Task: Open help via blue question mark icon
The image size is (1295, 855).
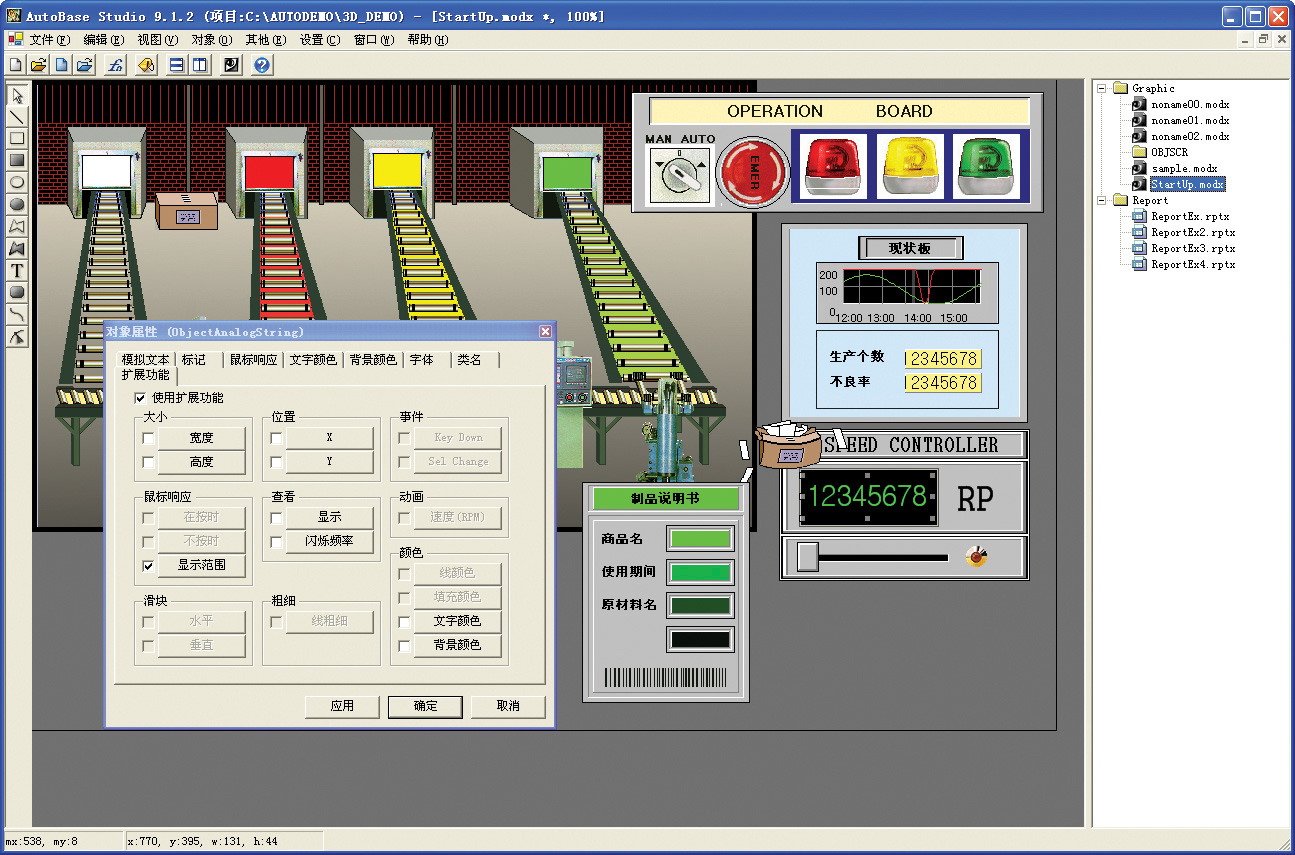Action: (262, 66)
